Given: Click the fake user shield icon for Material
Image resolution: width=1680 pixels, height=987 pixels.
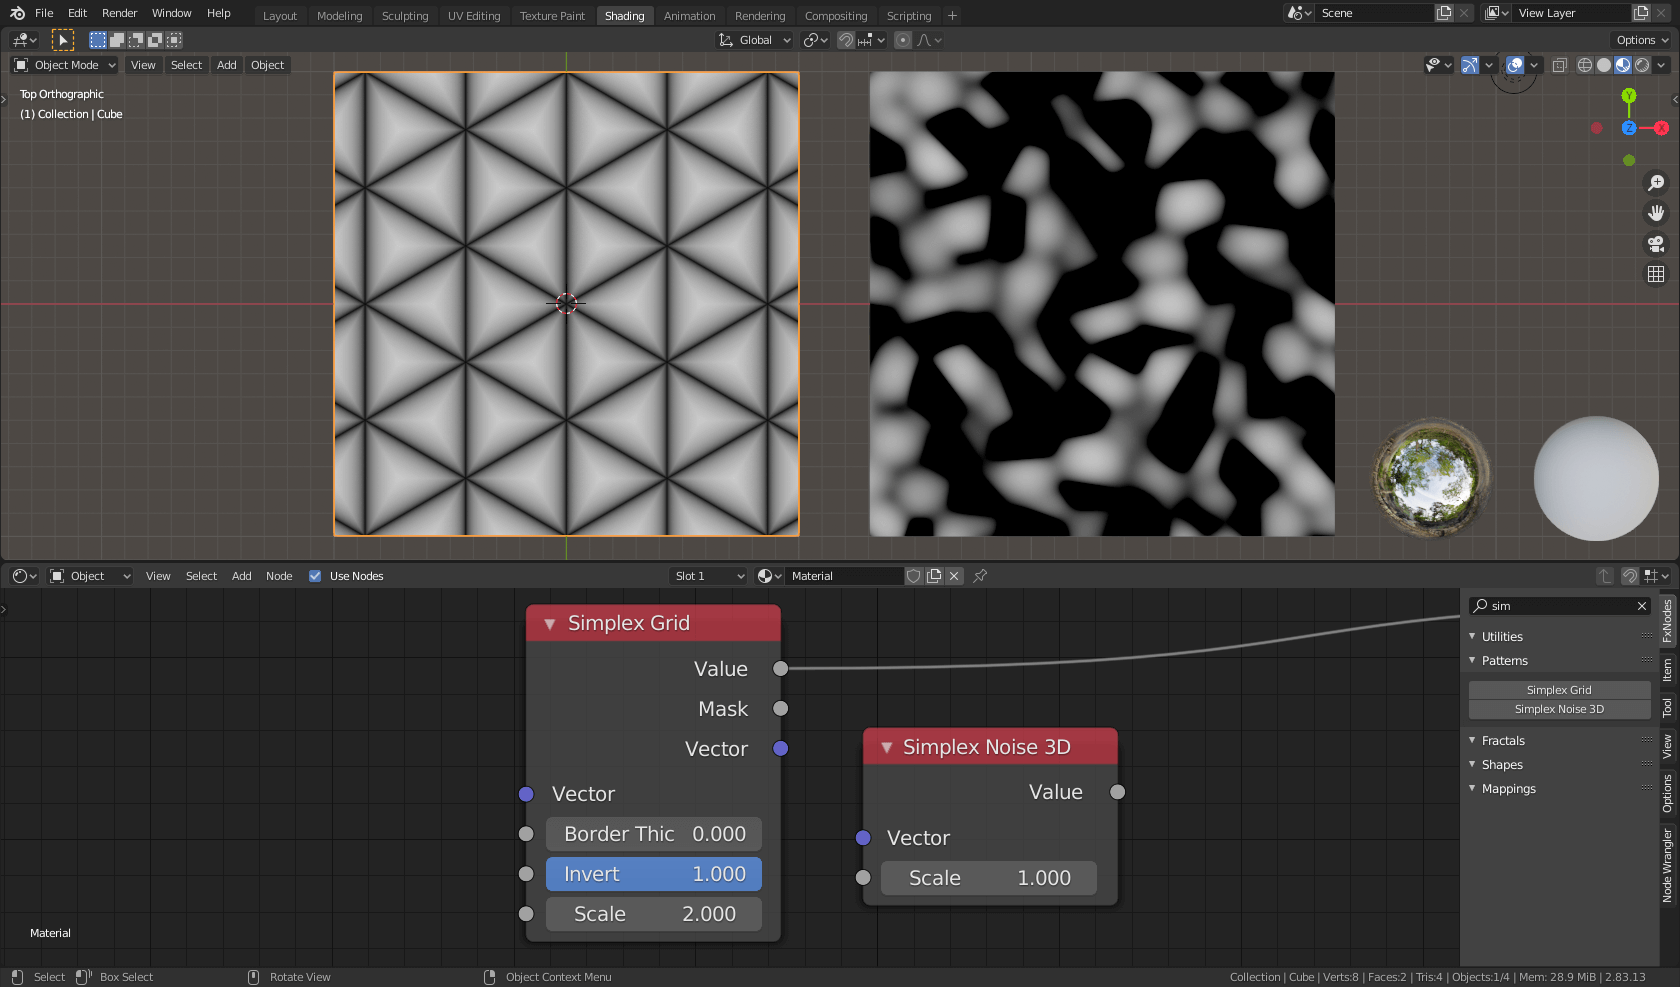Looking at the screenshot, I should pyautogui.click(x=913, y=576).
